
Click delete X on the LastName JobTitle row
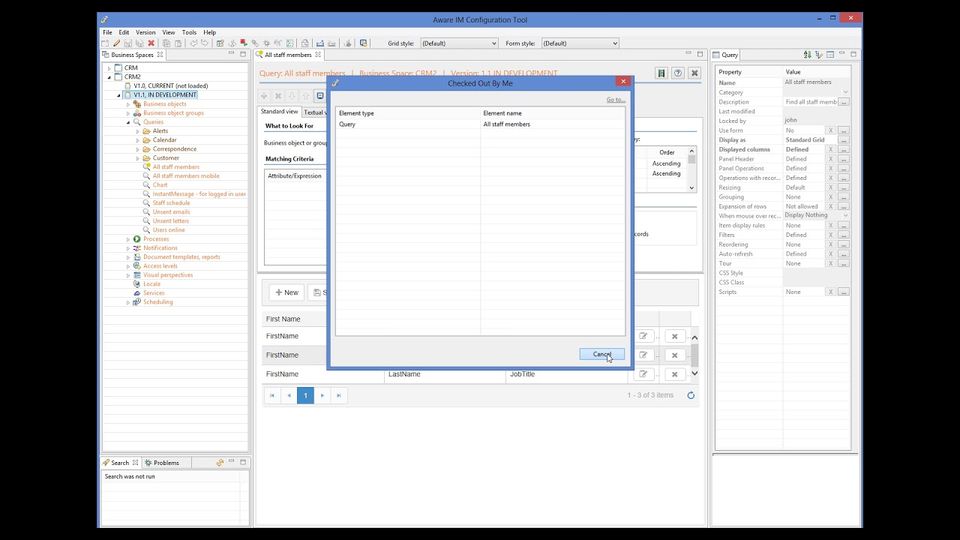pos(674,374)
